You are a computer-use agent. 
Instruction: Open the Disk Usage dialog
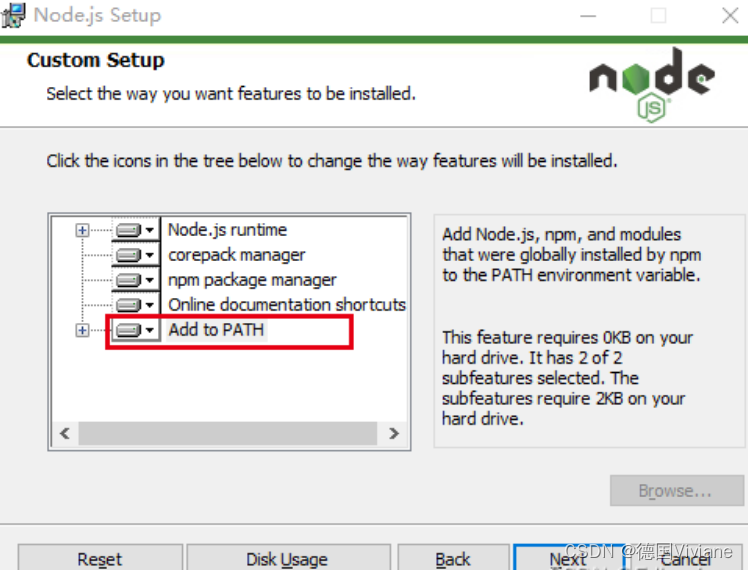tap(287, 559)
